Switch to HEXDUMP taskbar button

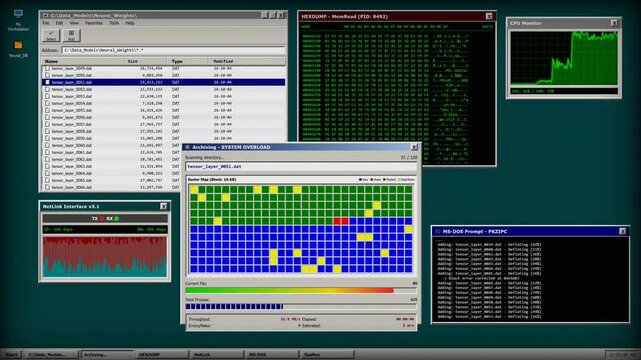click(x=162, y=354)
